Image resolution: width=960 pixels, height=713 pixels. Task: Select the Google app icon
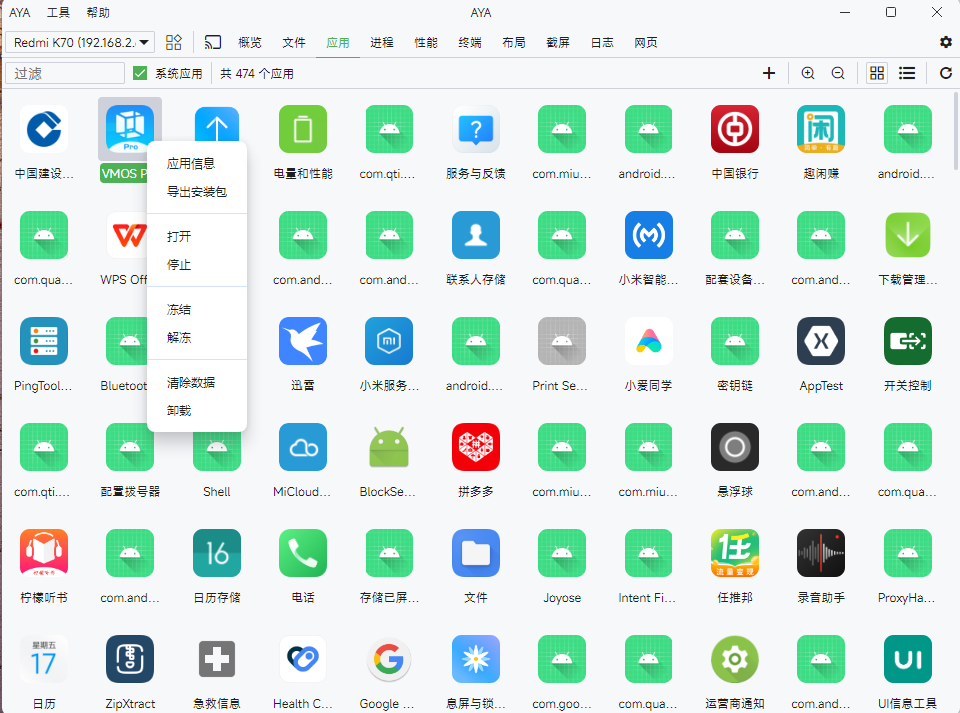coord(389,659)
